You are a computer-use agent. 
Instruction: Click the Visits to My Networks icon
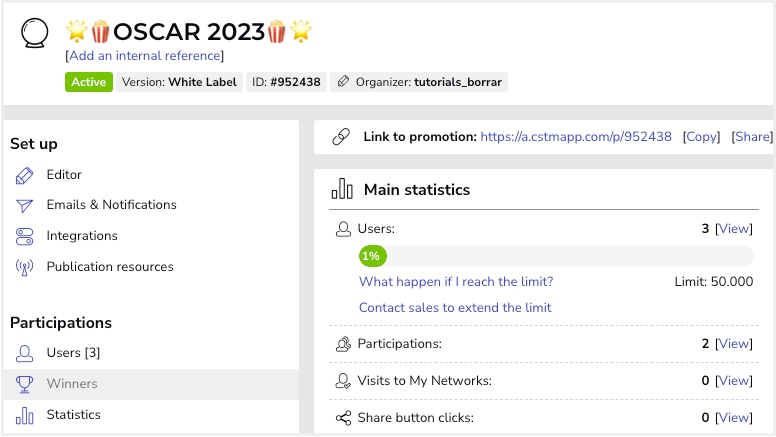(x=343, y=381)
